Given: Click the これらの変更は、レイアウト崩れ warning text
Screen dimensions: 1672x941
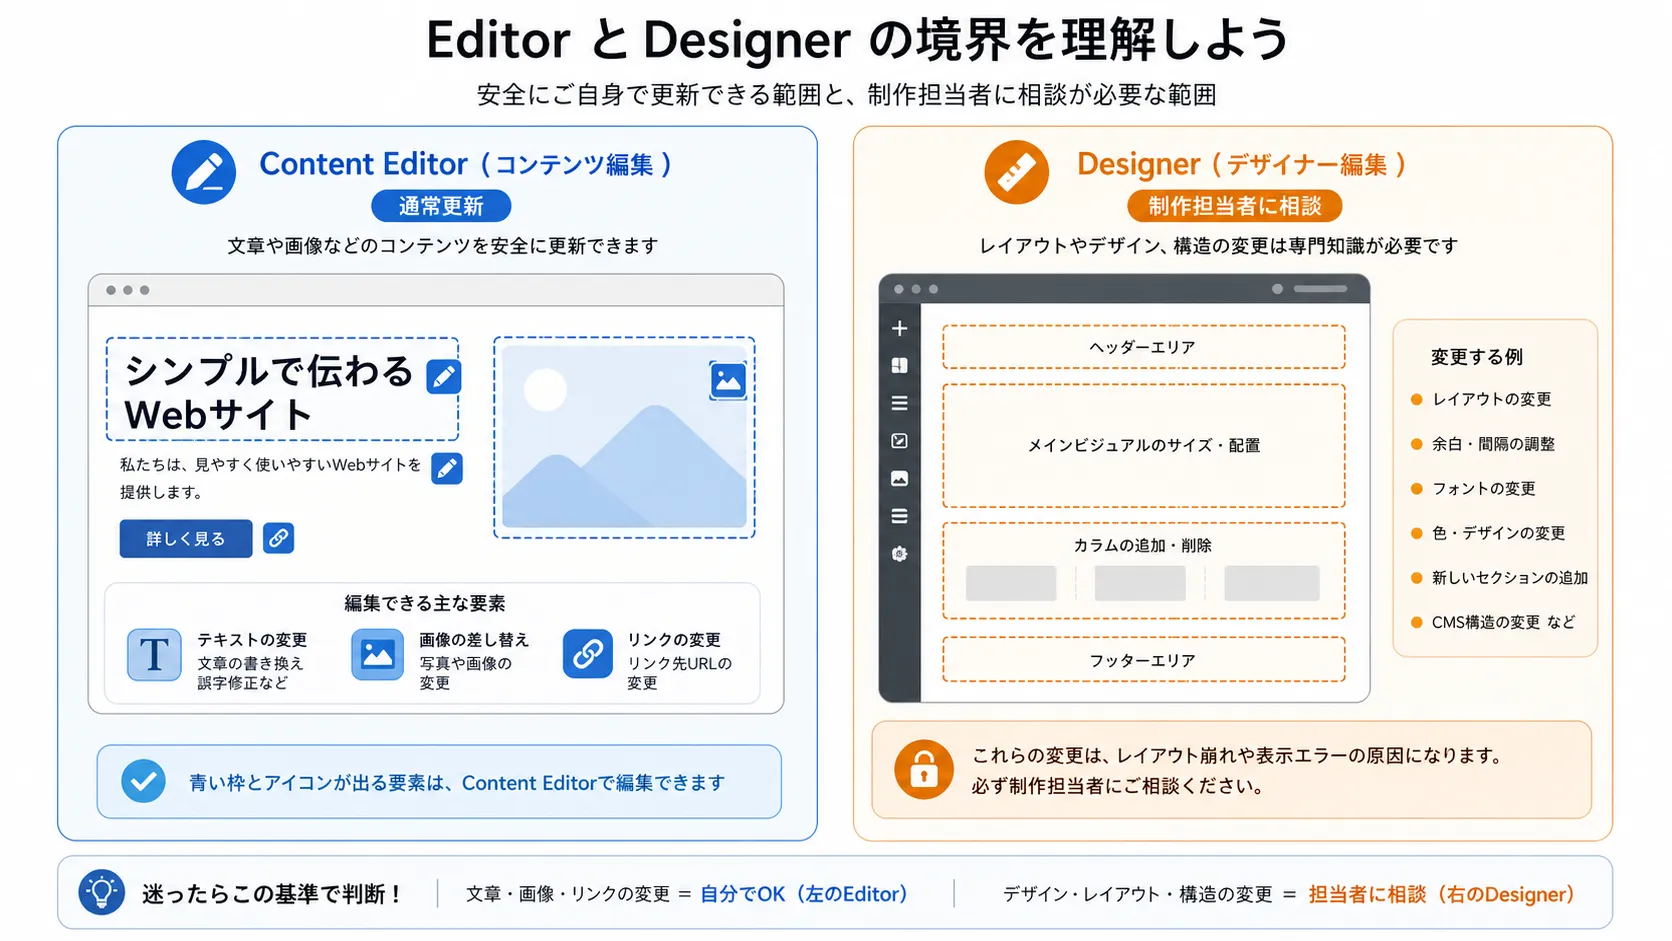Looking at the screenshot, I should 1238,770.
